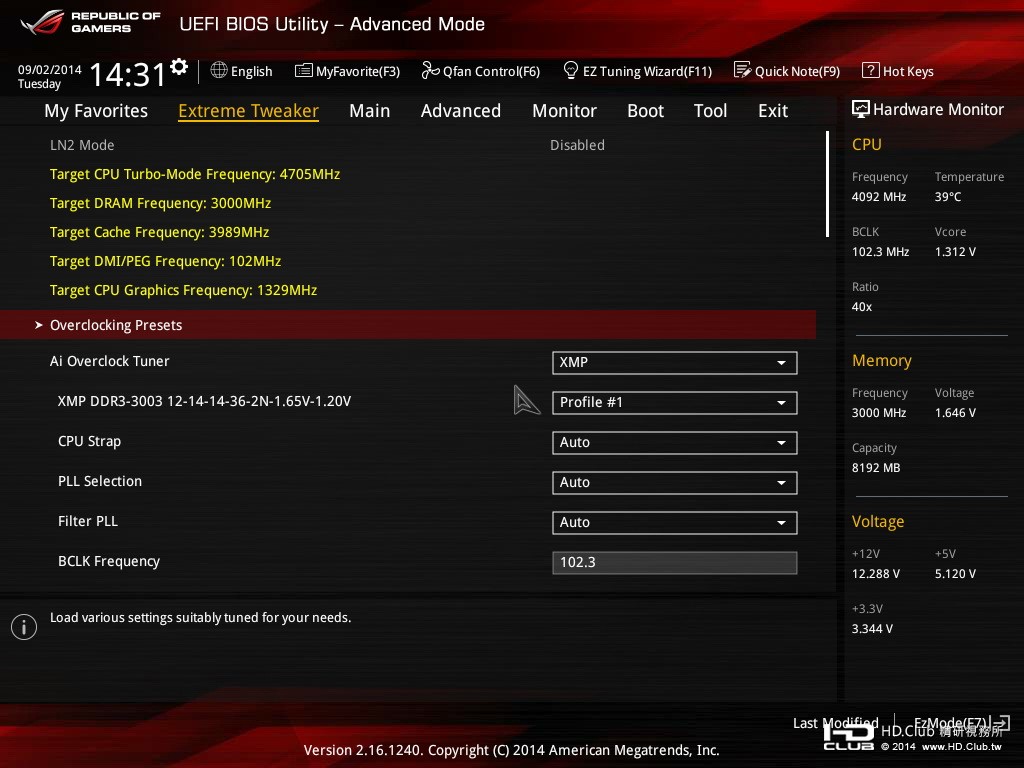The width and height of the screenshot is (1024, 768).
Task: Click the EzMode exit arrow icon
Action: pyautogui.click(x=1000, y=723)
